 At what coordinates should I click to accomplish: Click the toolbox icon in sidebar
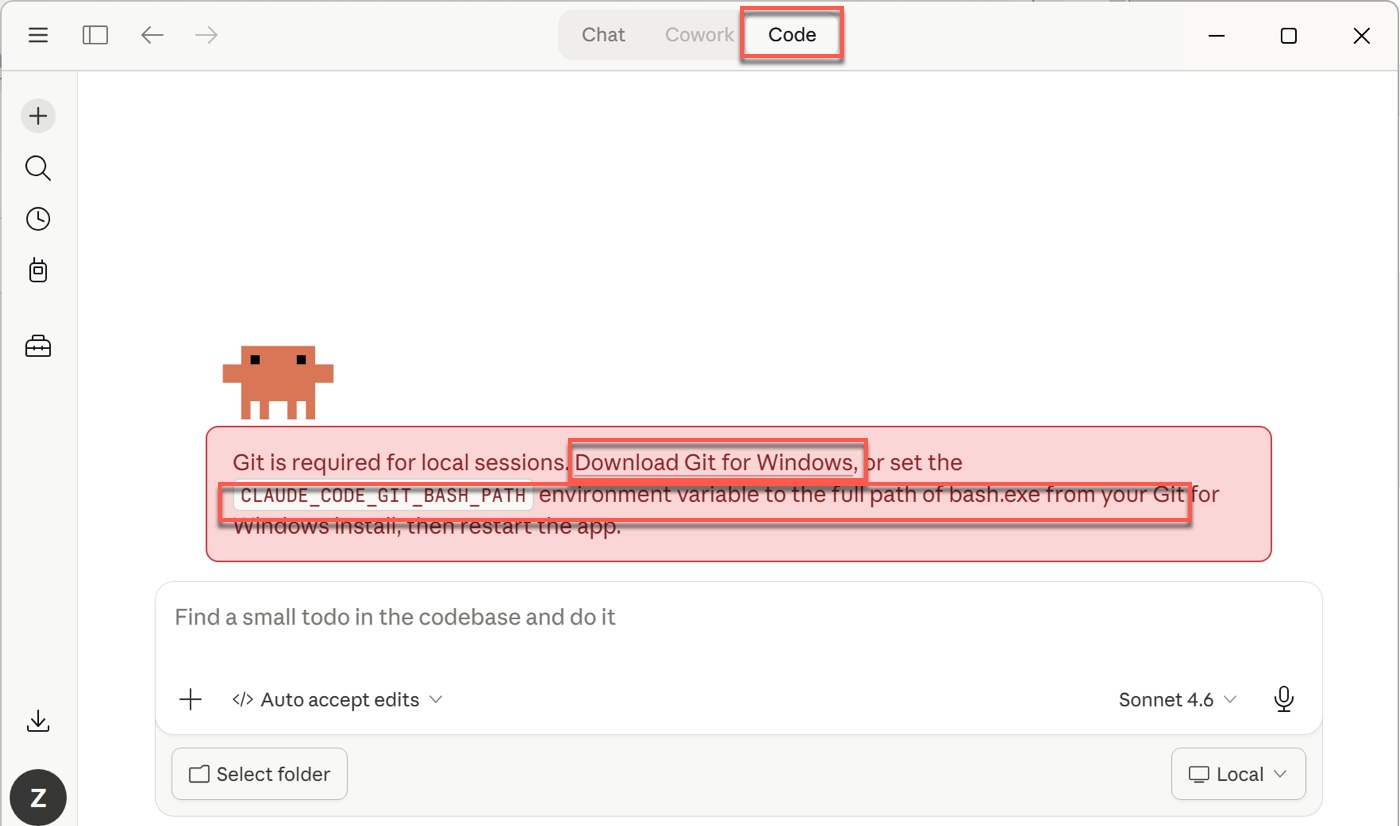(38, 347)
